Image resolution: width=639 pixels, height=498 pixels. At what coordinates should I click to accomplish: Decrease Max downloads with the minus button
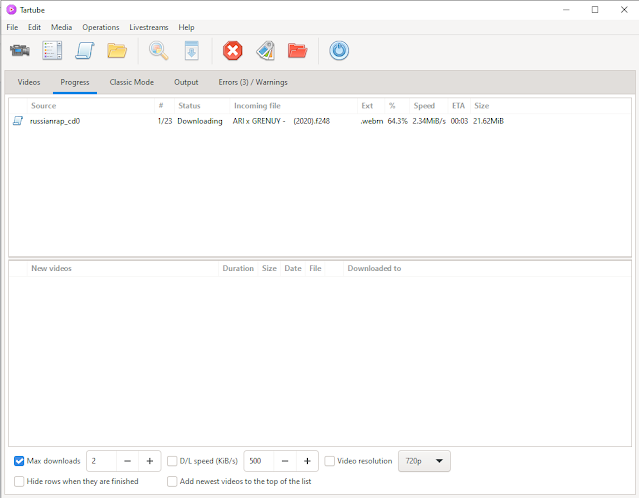point(128,461)
